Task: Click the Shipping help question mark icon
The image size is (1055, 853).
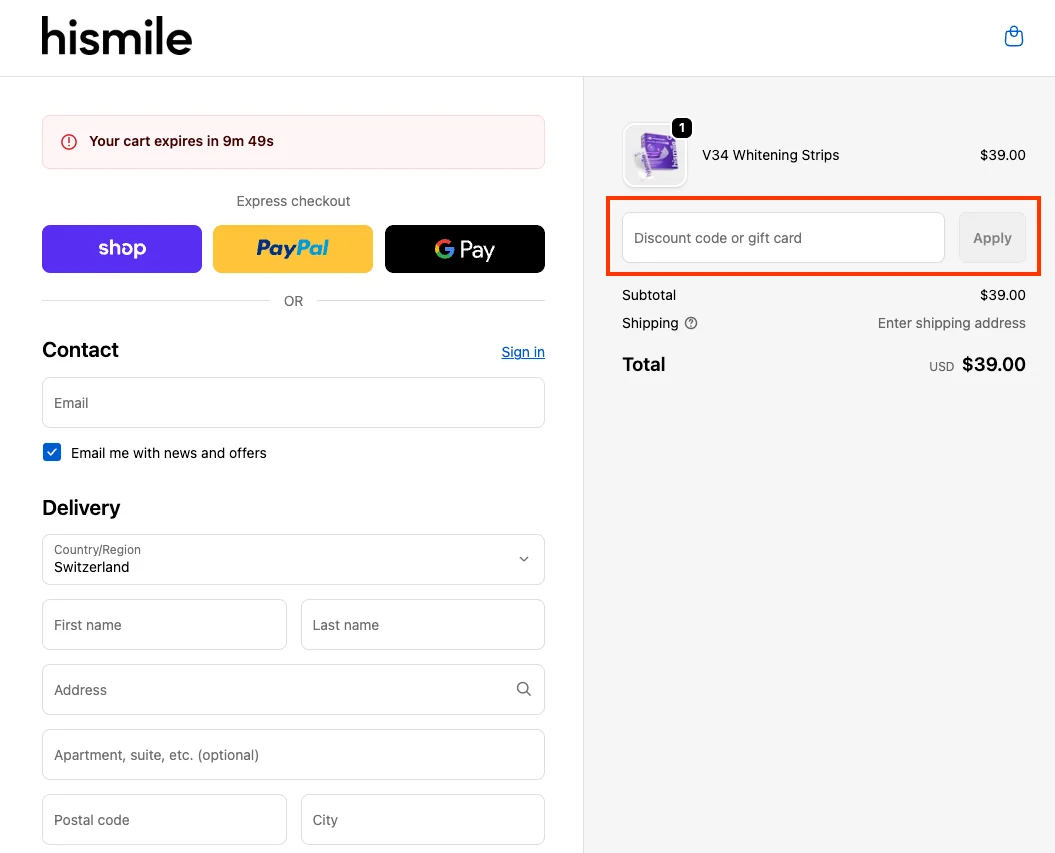Action: pyautogui.click(x=691, y=323)
